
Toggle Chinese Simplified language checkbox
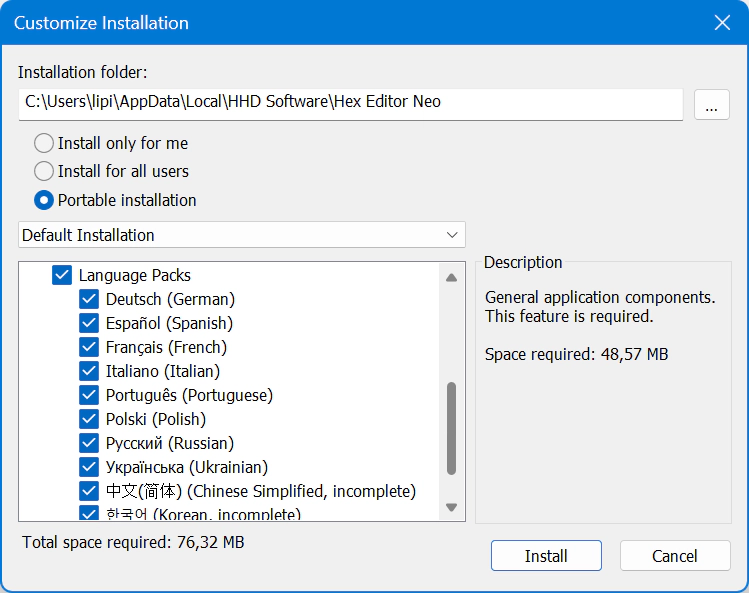click(89, 491)
